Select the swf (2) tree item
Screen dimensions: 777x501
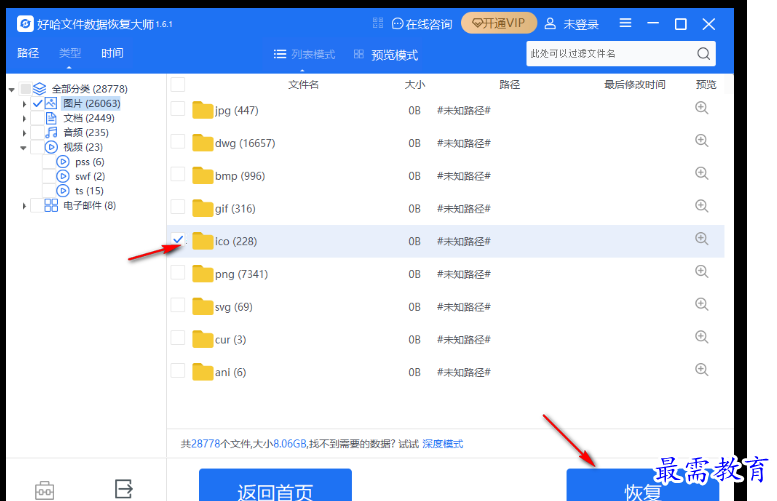tap(90, 176)
